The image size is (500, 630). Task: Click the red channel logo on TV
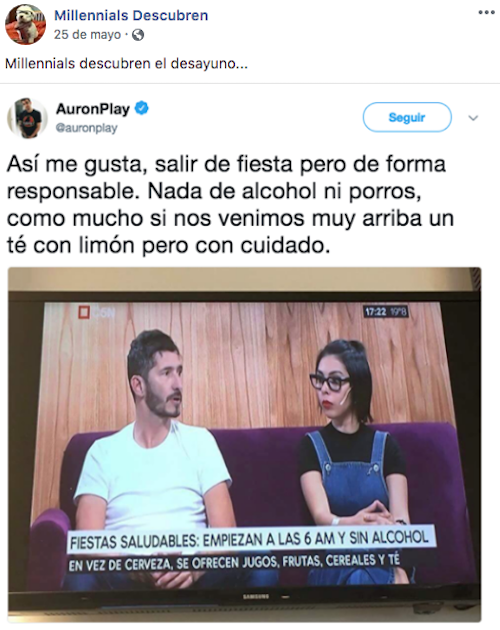pyautogui.click(x=84, y=313)
